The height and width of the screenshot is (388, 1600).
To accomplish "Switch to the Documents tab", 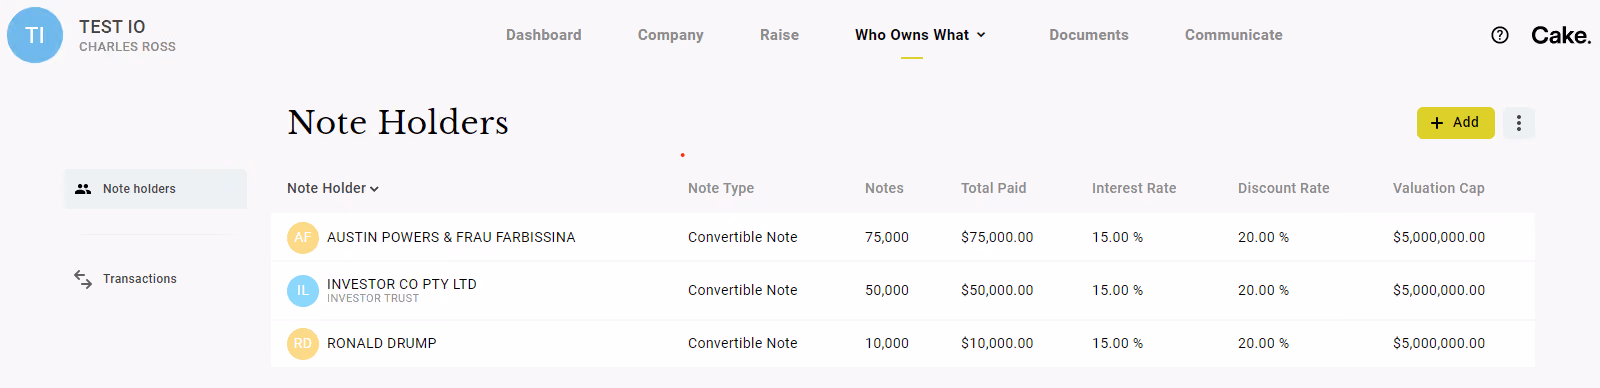I will [1089, 35].
